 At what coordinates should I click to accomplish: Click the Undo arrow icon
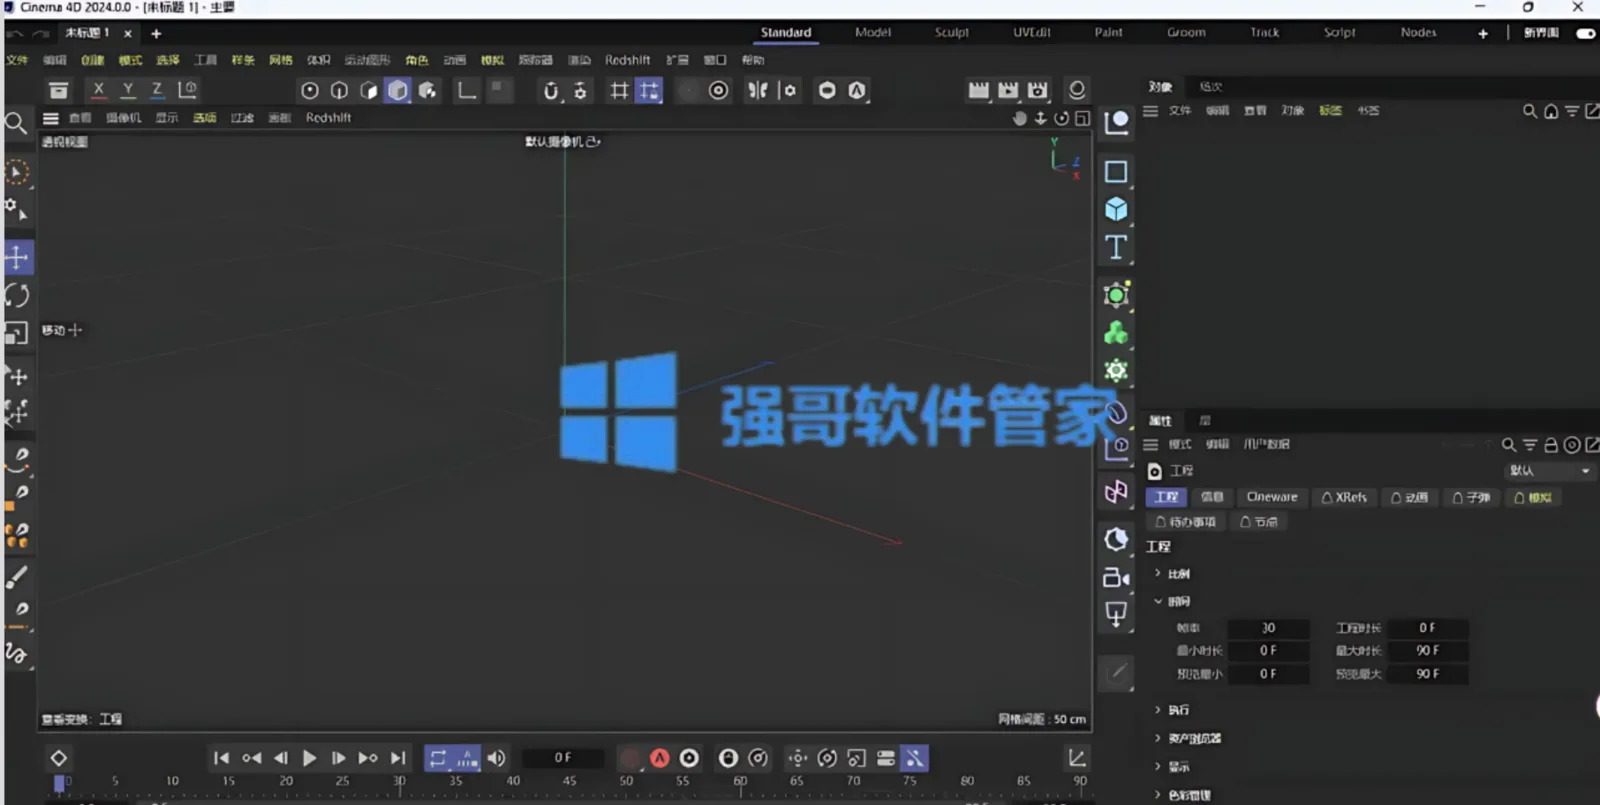tap(14, 33)
